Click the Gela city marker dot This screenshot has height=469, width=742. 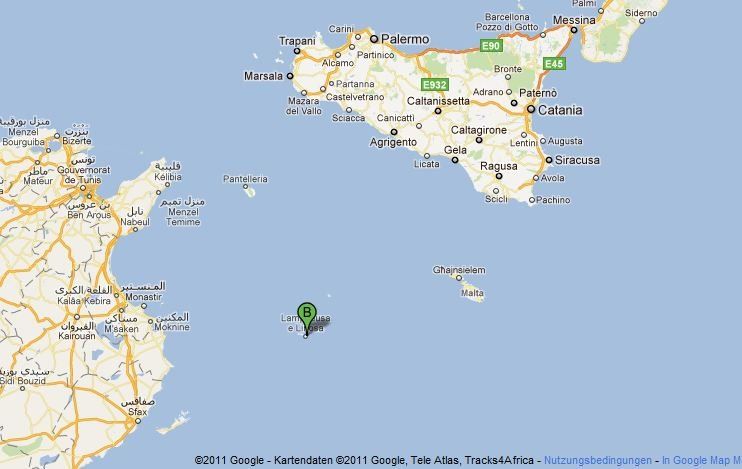[455, 160]
